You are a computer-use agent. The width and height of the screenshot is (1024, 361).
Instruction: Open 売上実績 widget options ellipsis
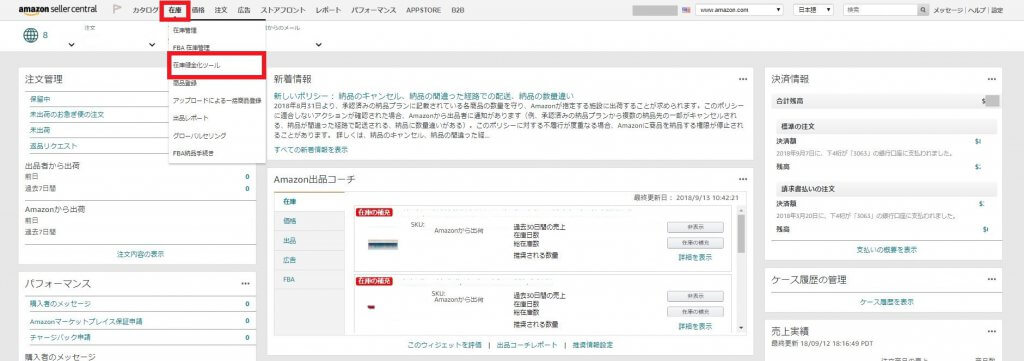(x=992, y=332)
